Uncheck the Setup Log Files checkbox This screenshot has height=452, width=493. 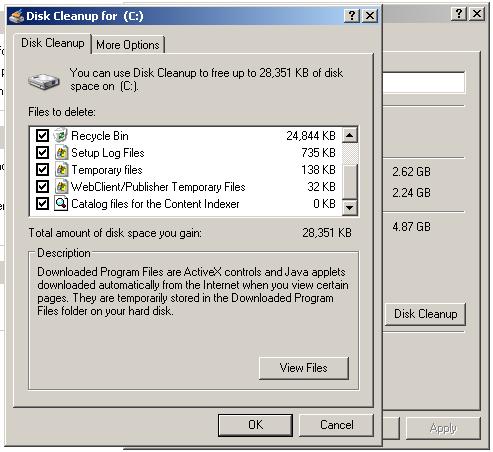coord(42,153)
